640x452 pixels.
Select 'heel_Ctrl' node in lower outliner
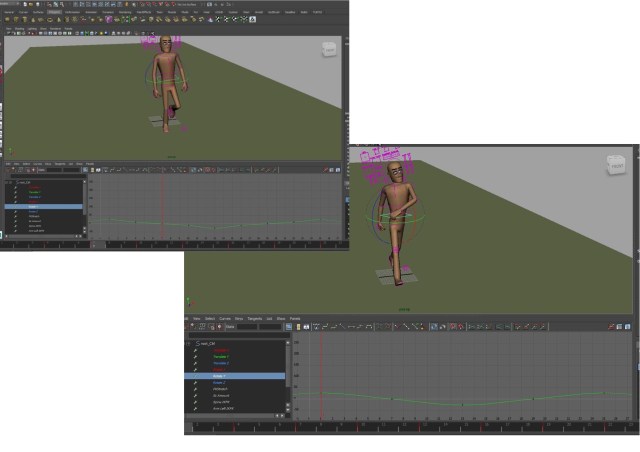[x=209, y=343]
